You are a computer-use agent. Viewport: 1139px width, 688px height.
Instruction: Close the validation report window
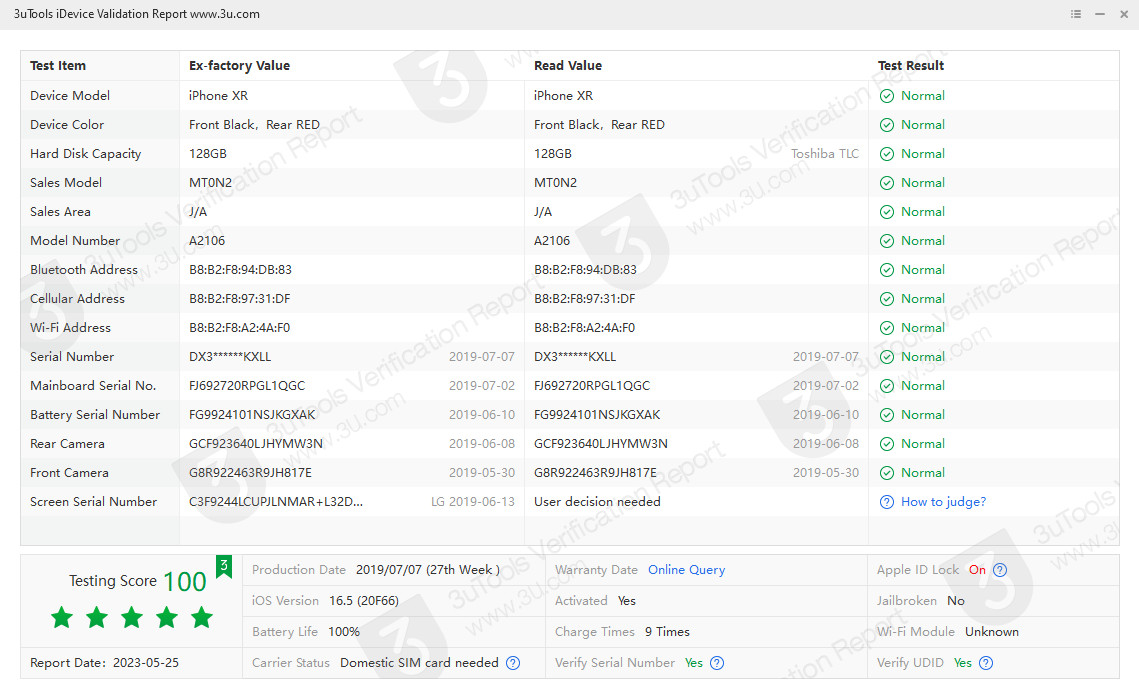1123,14
